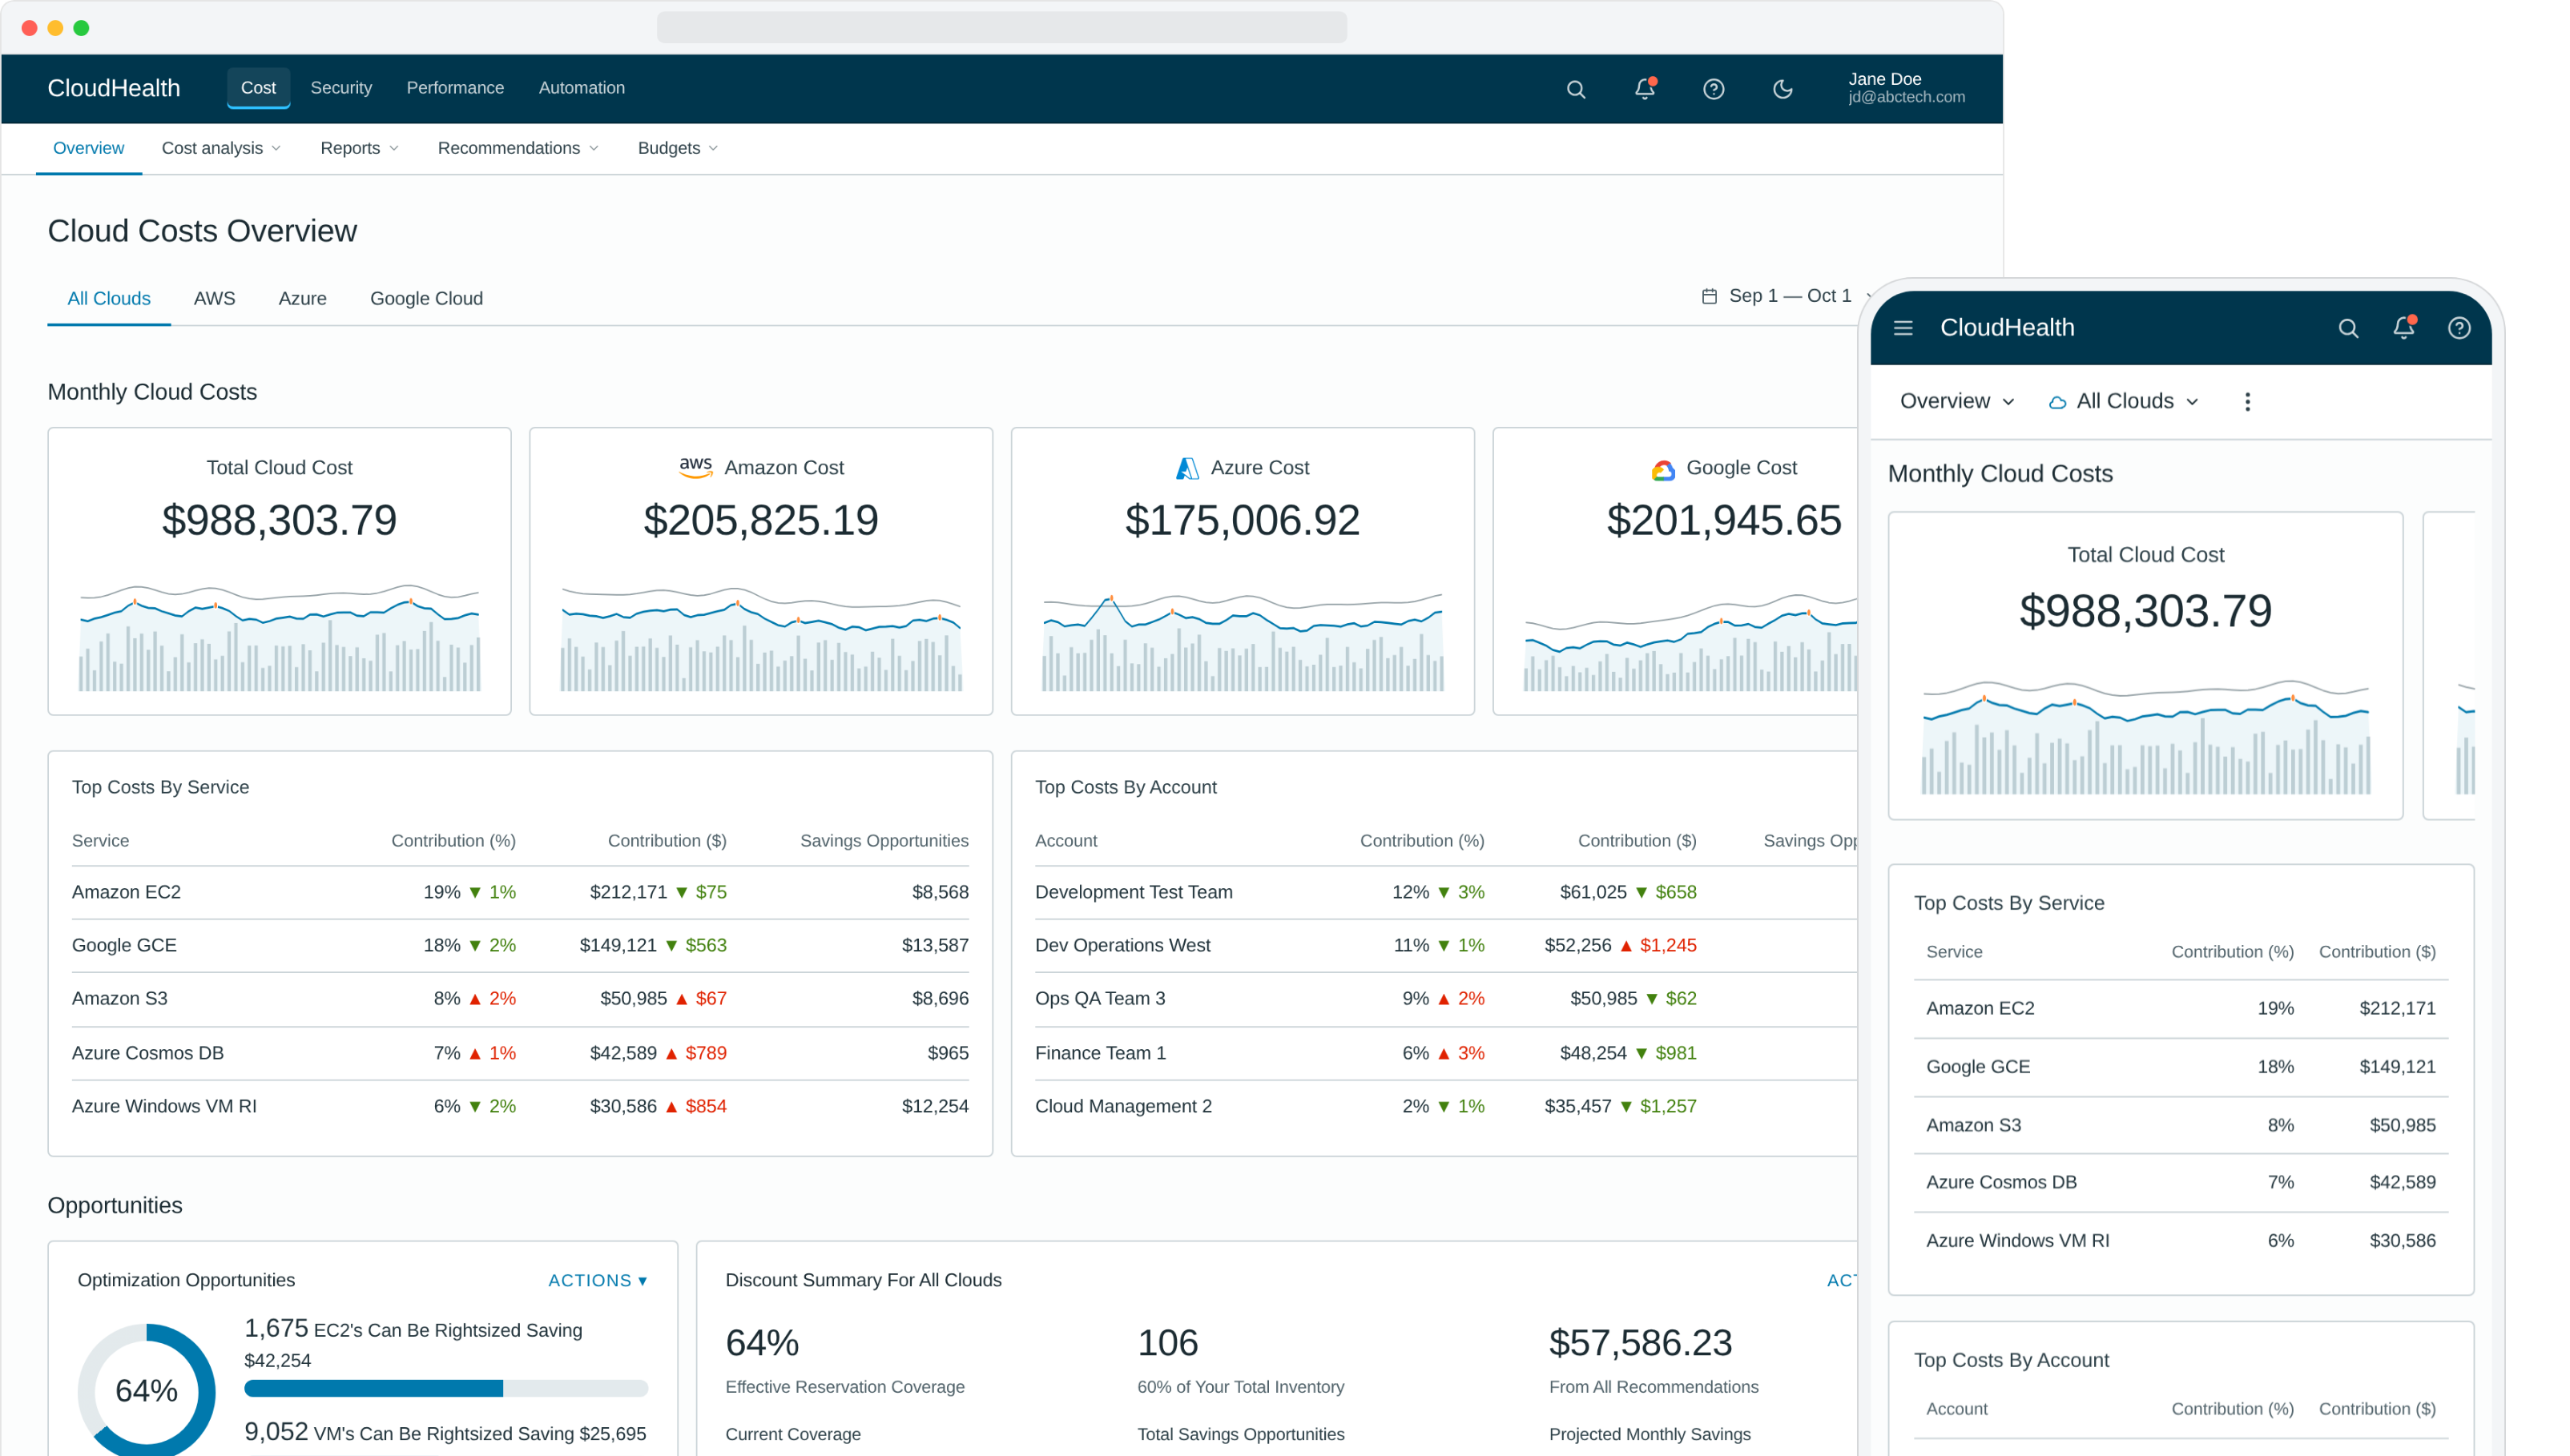The image size is (2570, 1456).
Task: Open the three-dot more menu in mobile view
Action: (x=2247, y=401)
